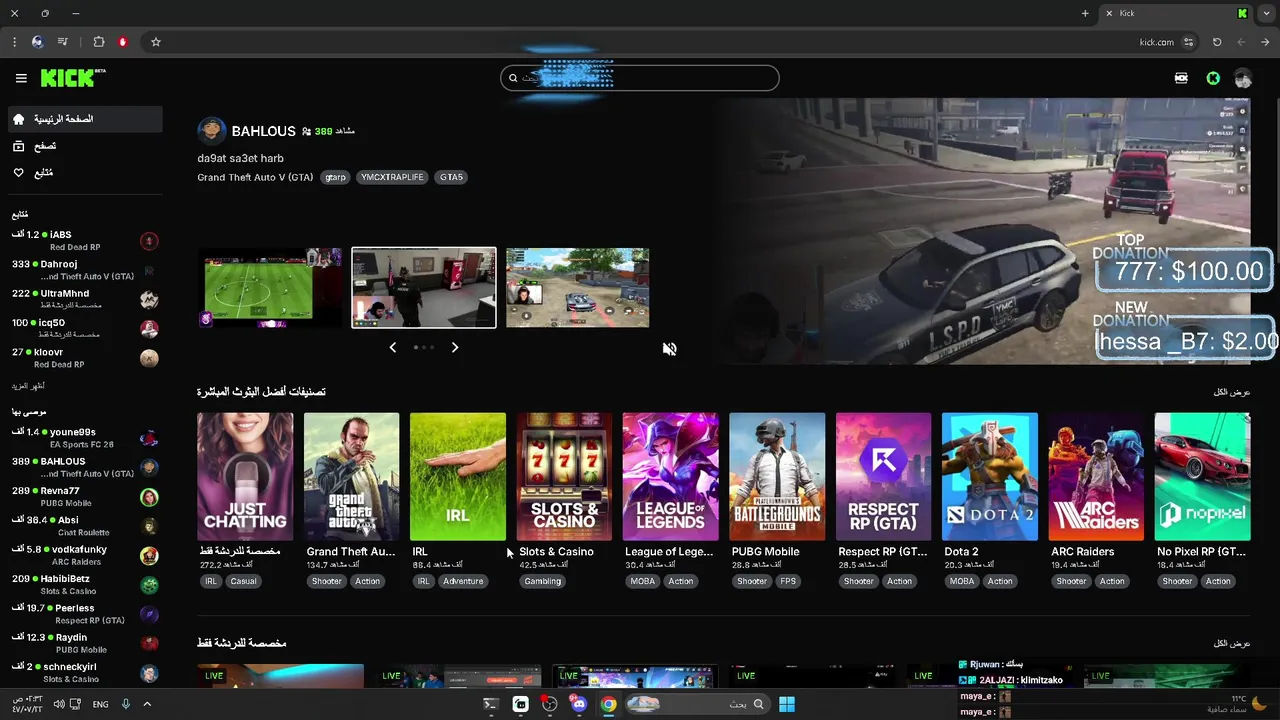Click Grand Theft Auto V (GTA) category text
Screen dimensions: 1280x720
point(255,177)
